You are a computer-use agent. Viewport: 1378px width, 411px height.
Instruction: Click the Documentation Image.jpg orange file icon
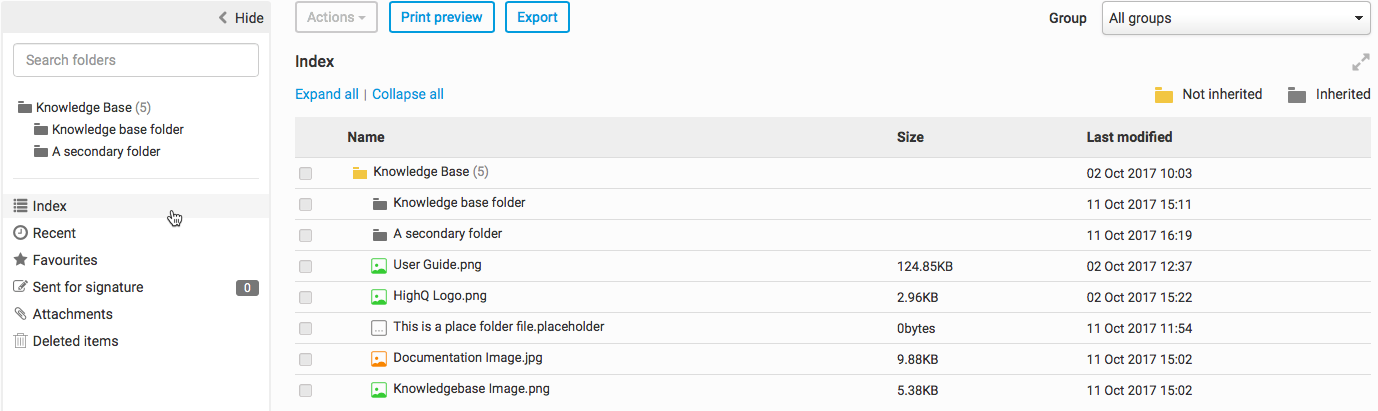[379, 358]
